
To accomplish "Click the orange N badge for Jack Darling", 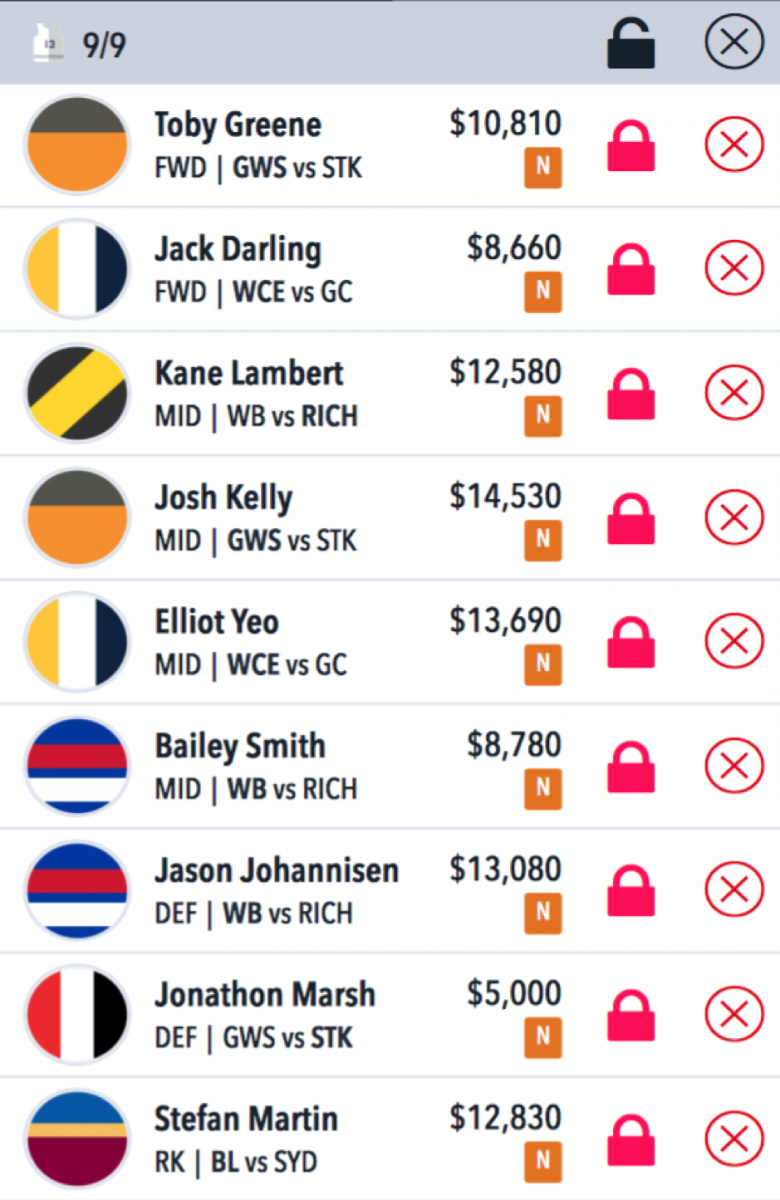I will pyautogui.click(x=543, y=292).
